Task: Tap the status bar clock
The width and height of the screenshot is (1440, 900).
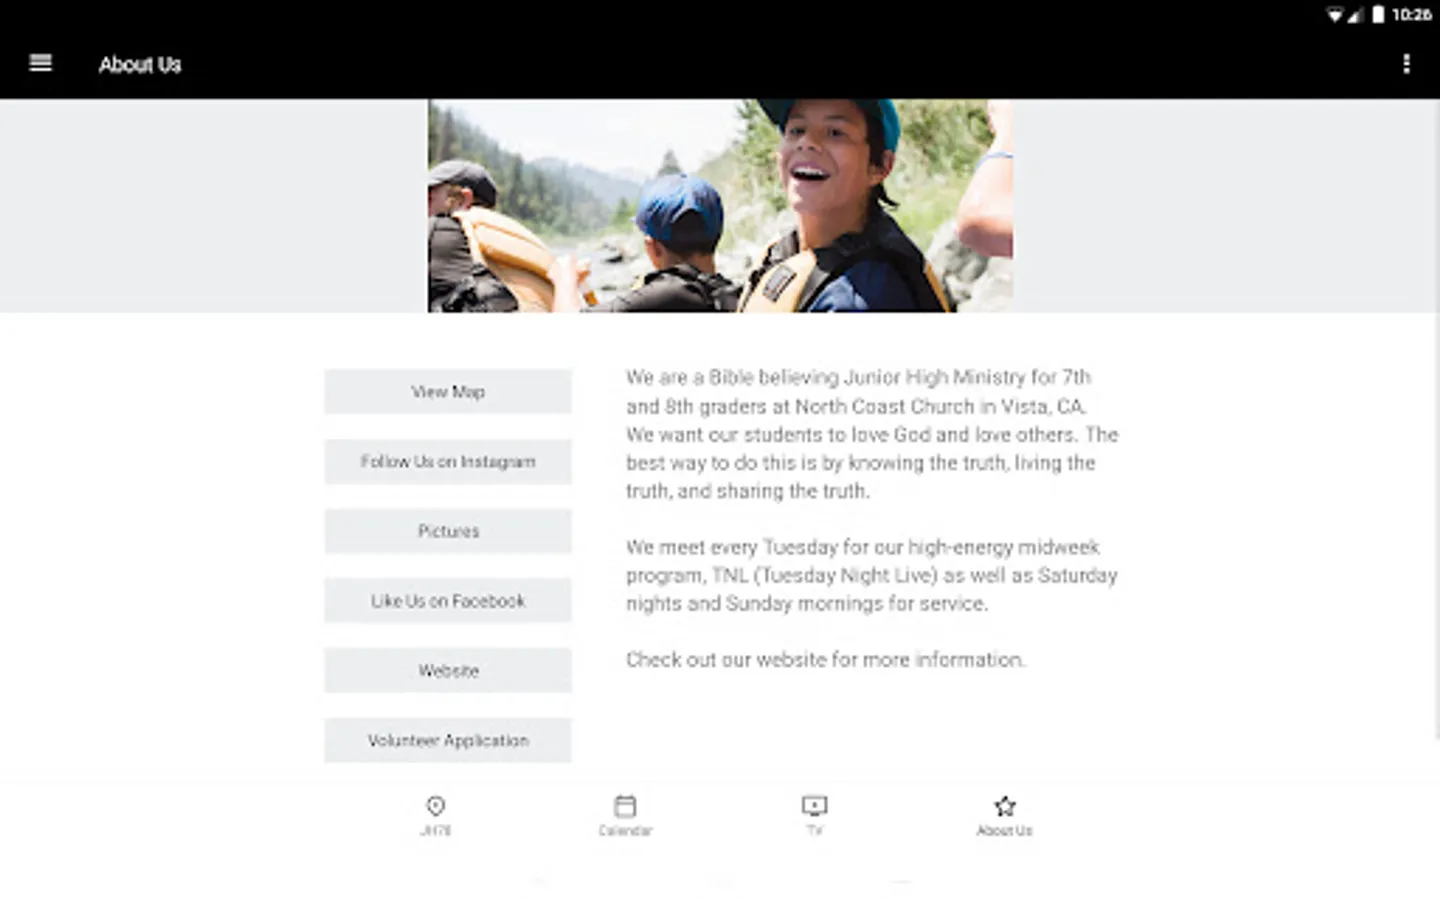Action: coord(1411,15)
